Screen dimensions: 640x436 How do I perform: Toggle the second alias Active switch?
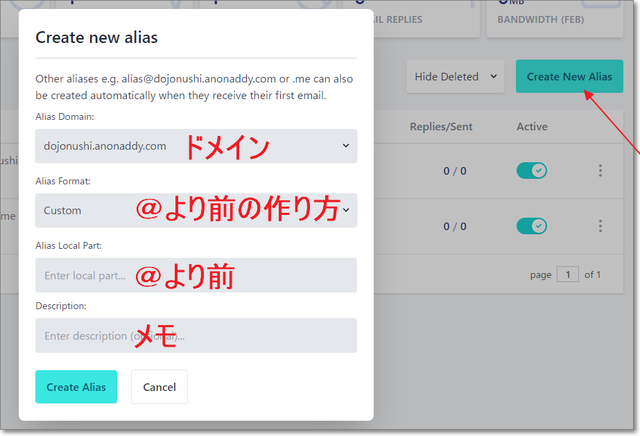(x=531, y=227)
